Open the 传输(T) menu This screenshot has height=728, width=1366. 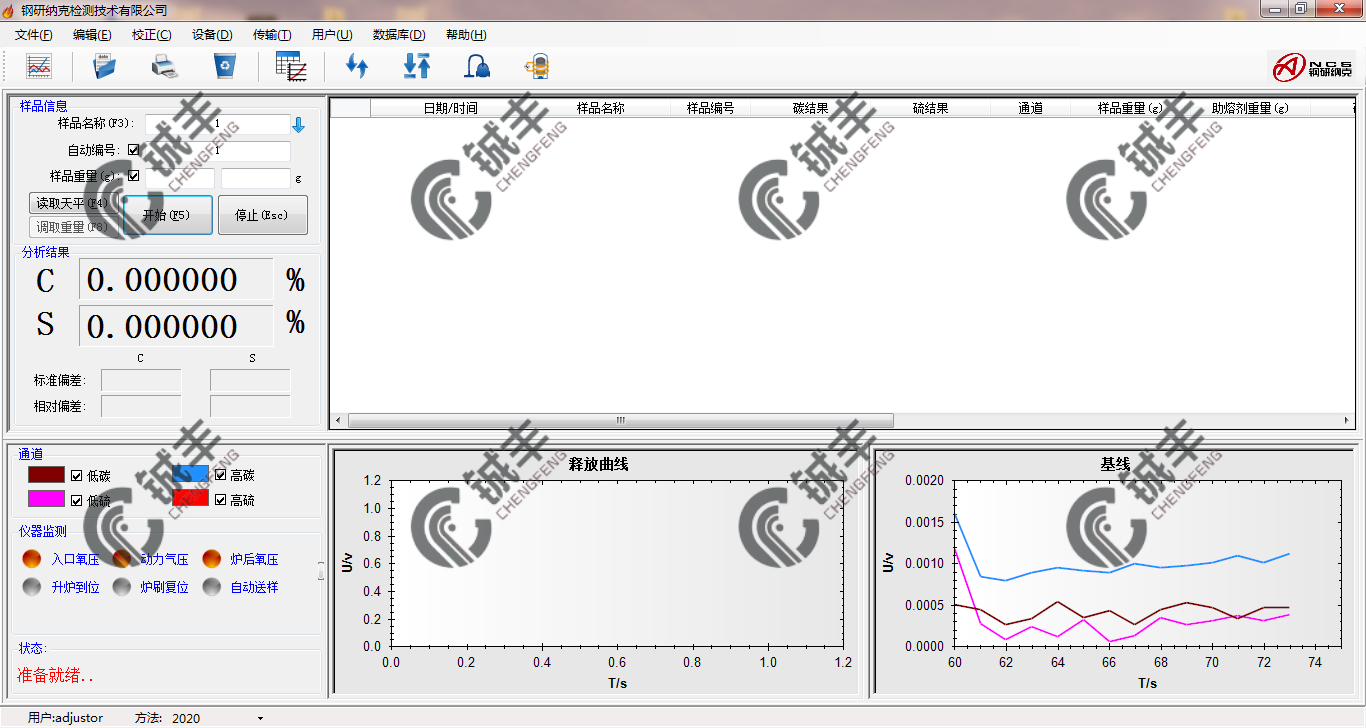[x=272, y=34]
